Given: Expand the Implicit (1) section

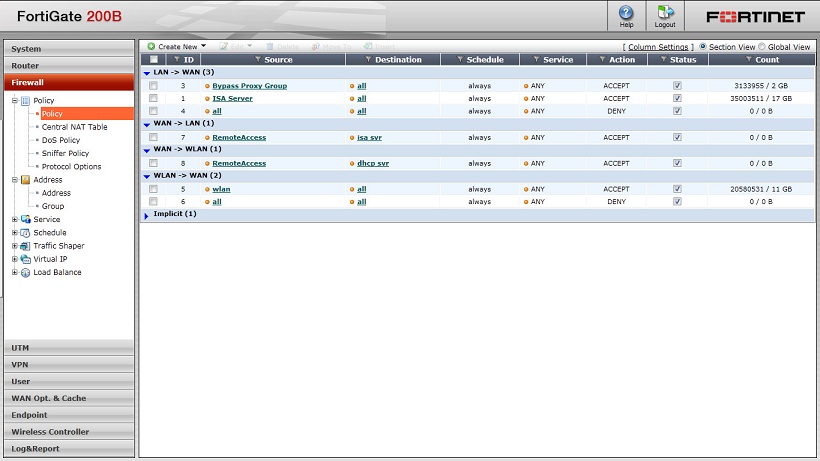Looking at the screenshot, I should click(x=146, y=215).
